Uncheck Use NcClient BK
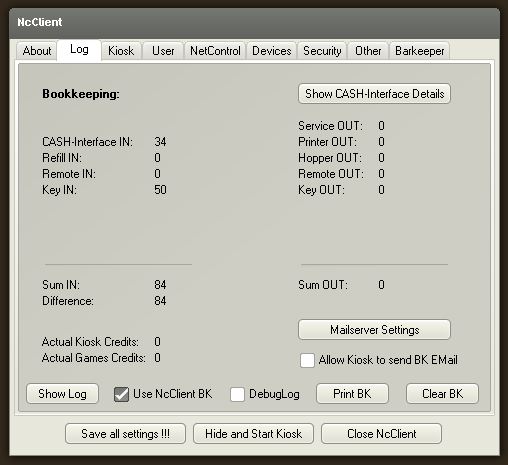Viewport: 508px width, 465px height. click(x=121, y=394)
